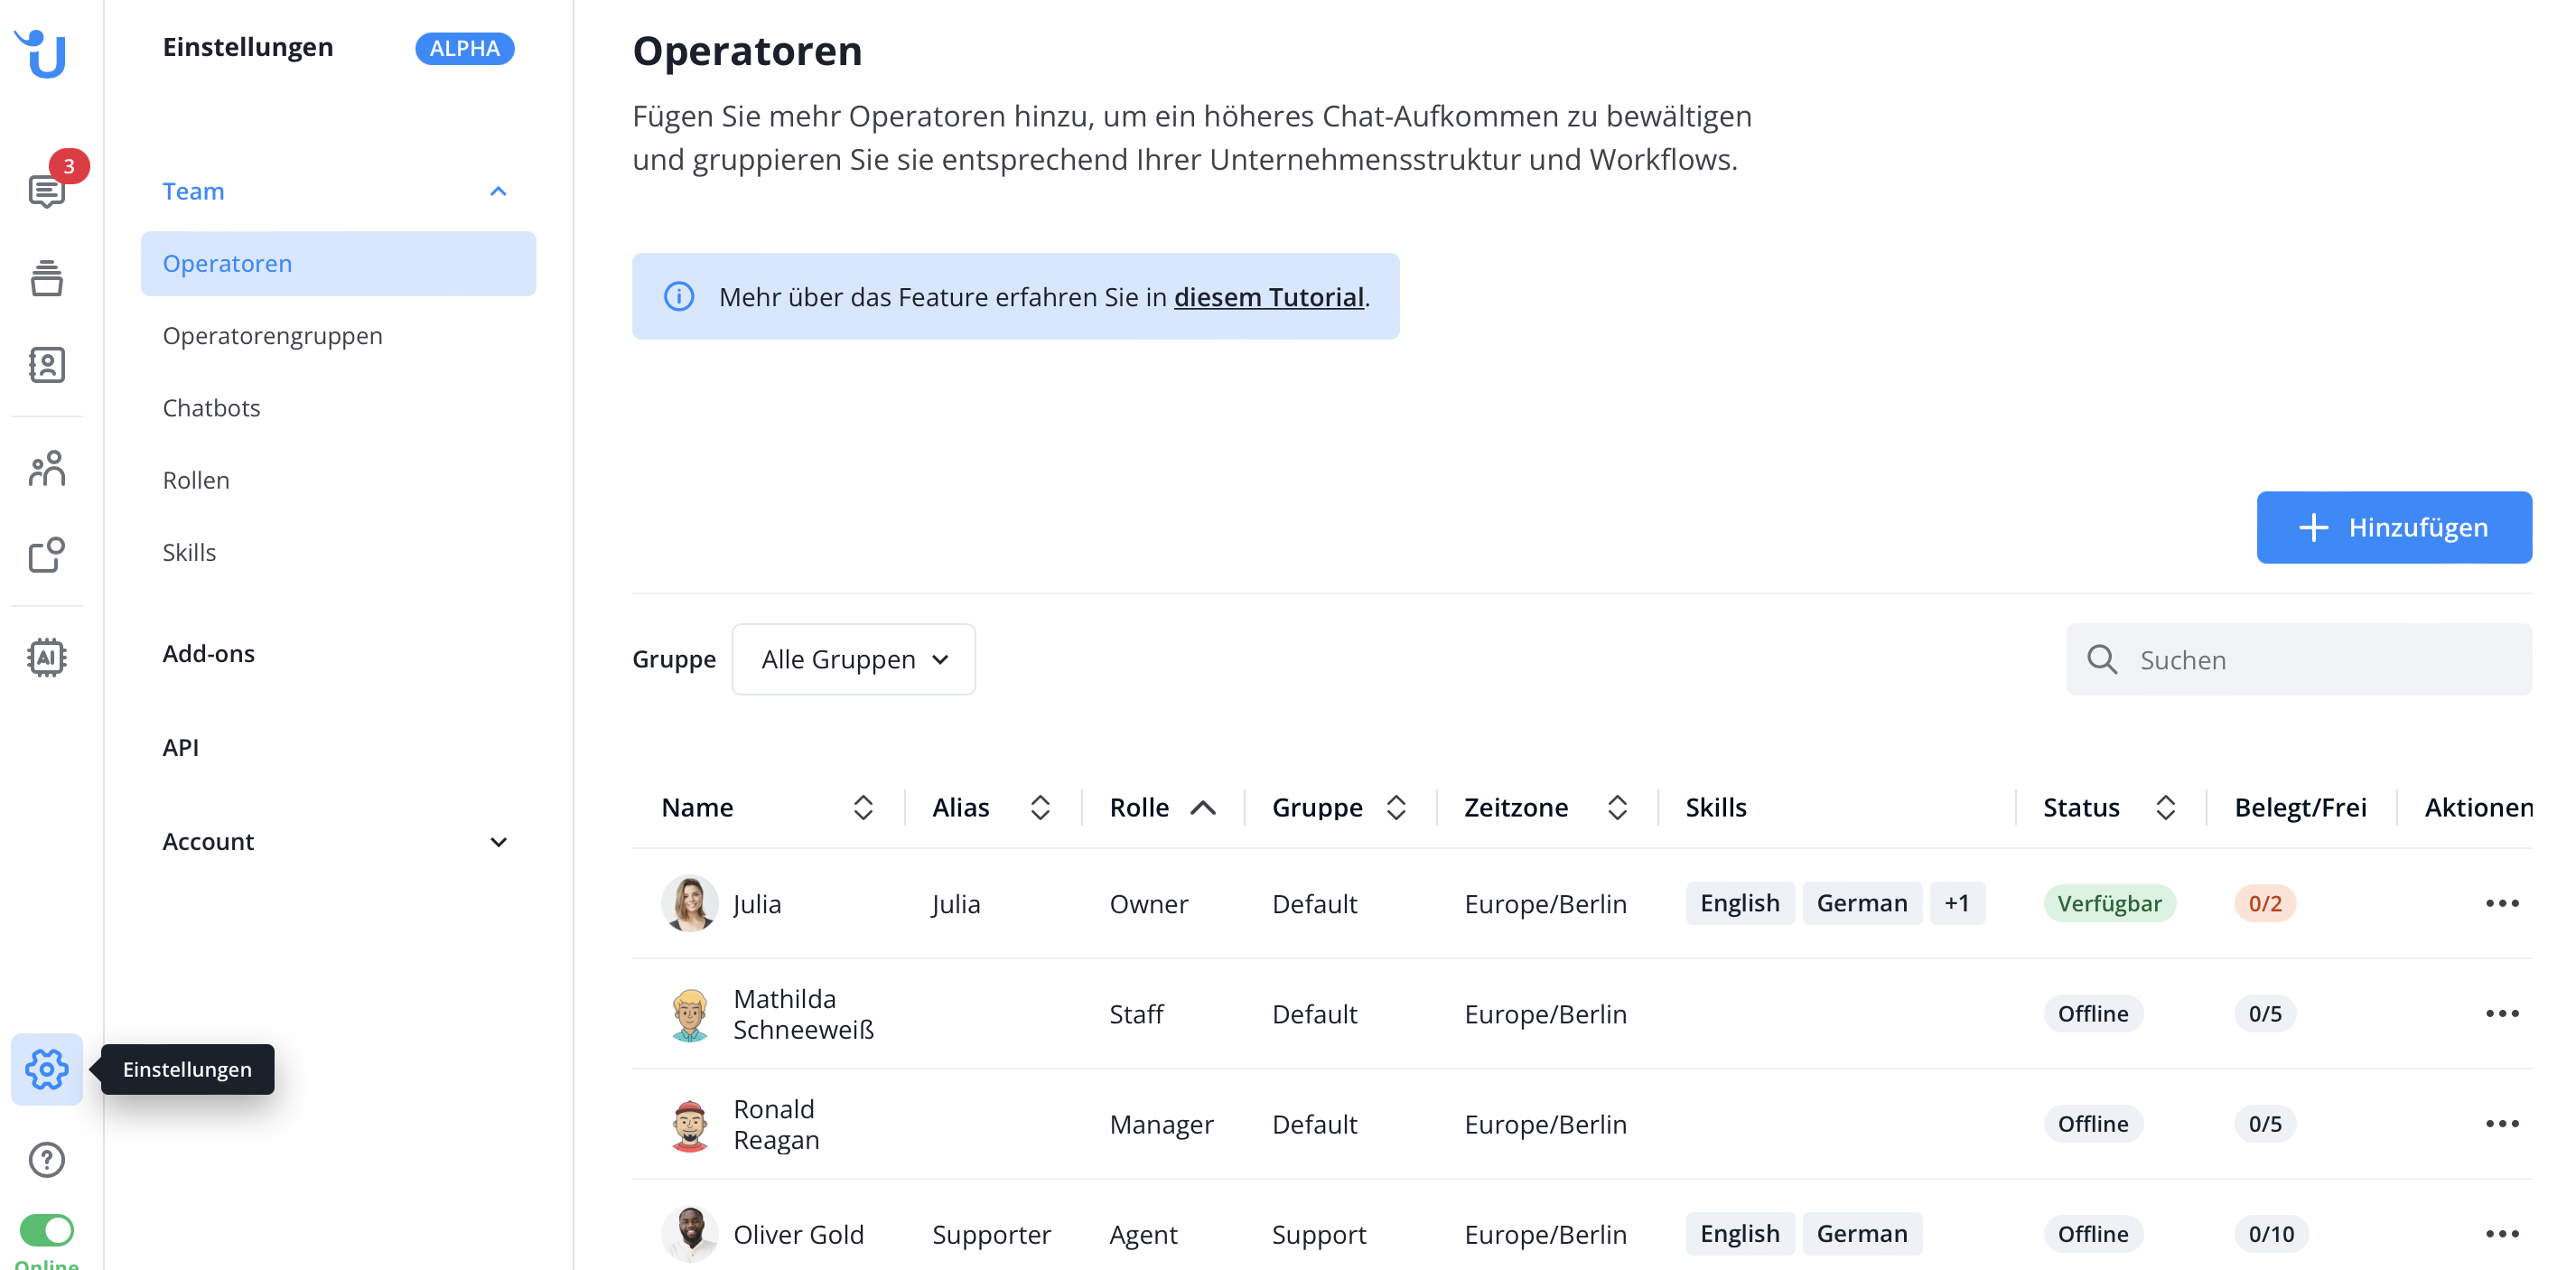
Task: Collapse the Team section
Action: click(x=498, y=191)
